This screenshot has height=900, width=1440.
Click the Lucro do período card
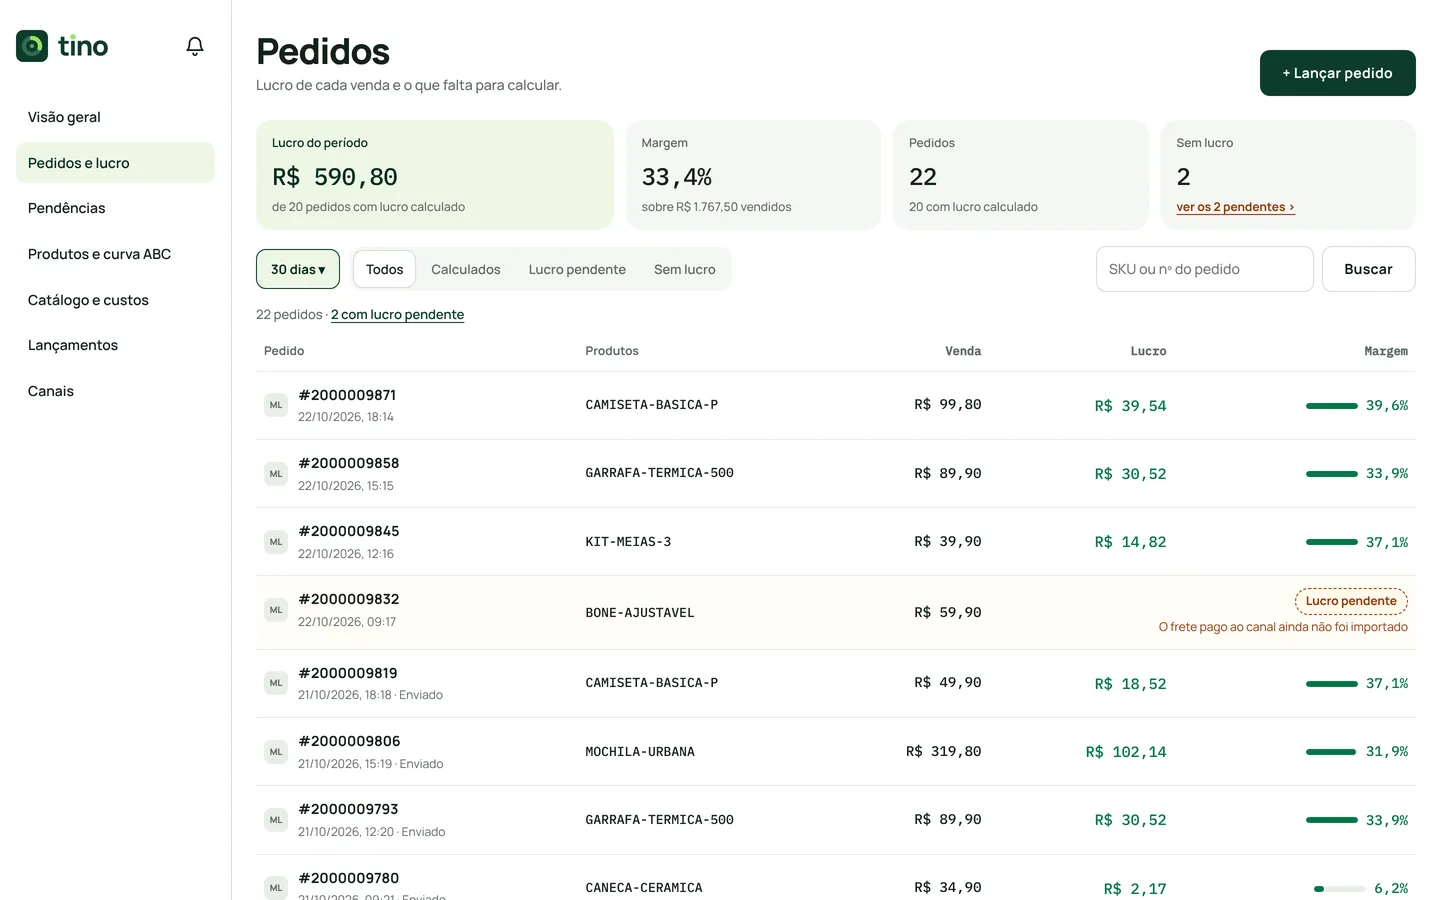[x=435, y=175]
